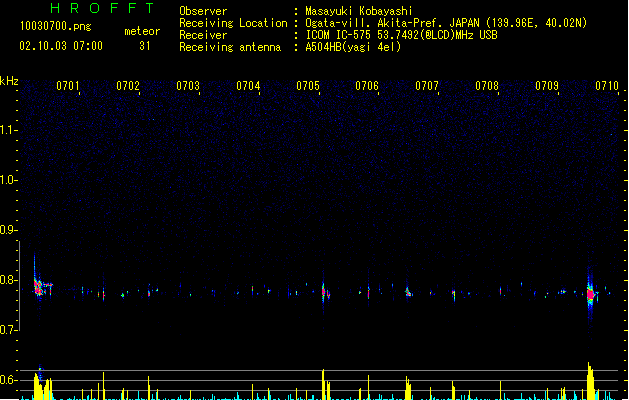This screenshot has width=629, height=400.
Task: Click the meteor count value 31
Action: click(144, 46)
